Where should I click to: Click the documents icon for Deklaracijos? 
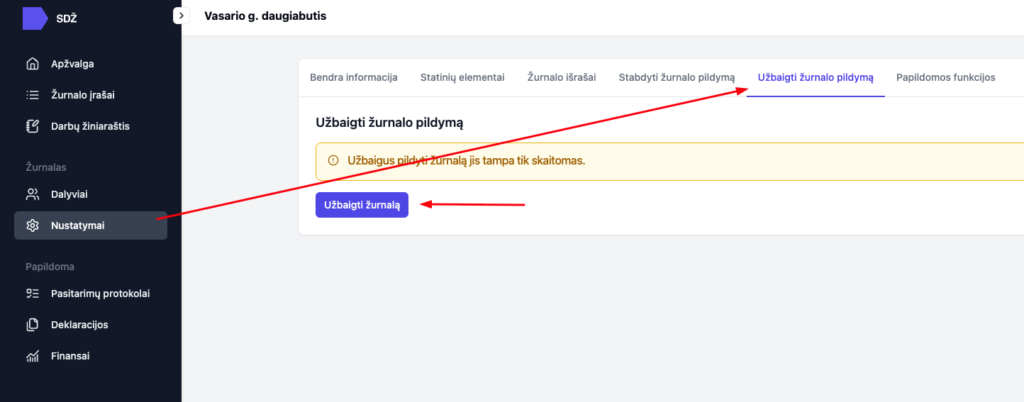tap(32, 324)
